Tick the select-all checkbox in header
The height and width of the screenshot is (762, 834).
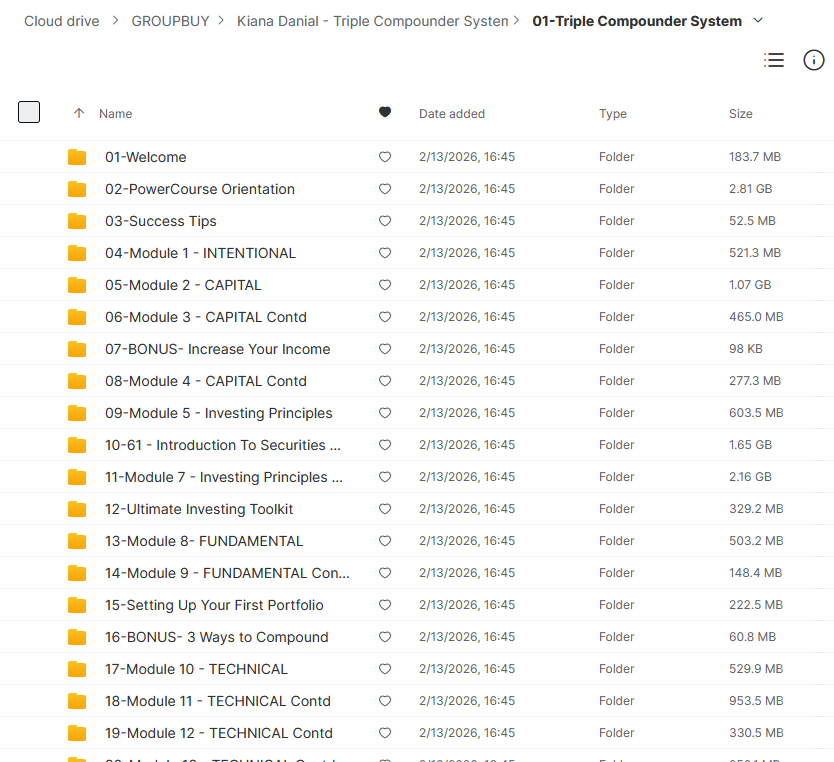tap(29, 112)
